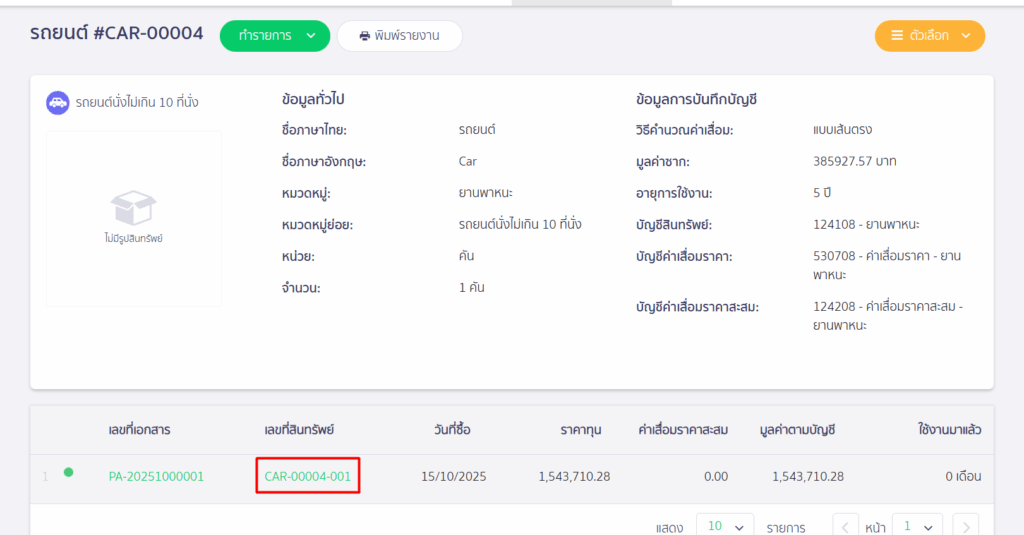Go to the previous page arrow
This screenshot has width=1024, height=535.
846,526
